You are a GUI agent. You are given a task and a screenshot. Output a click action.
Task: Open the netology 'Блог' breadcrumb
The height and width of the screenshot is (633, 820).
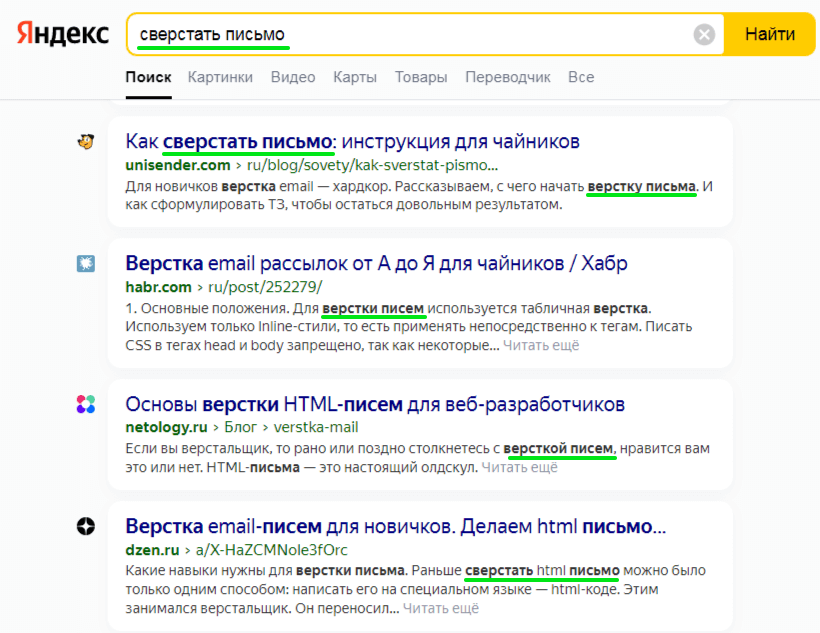tap(241, 427)
